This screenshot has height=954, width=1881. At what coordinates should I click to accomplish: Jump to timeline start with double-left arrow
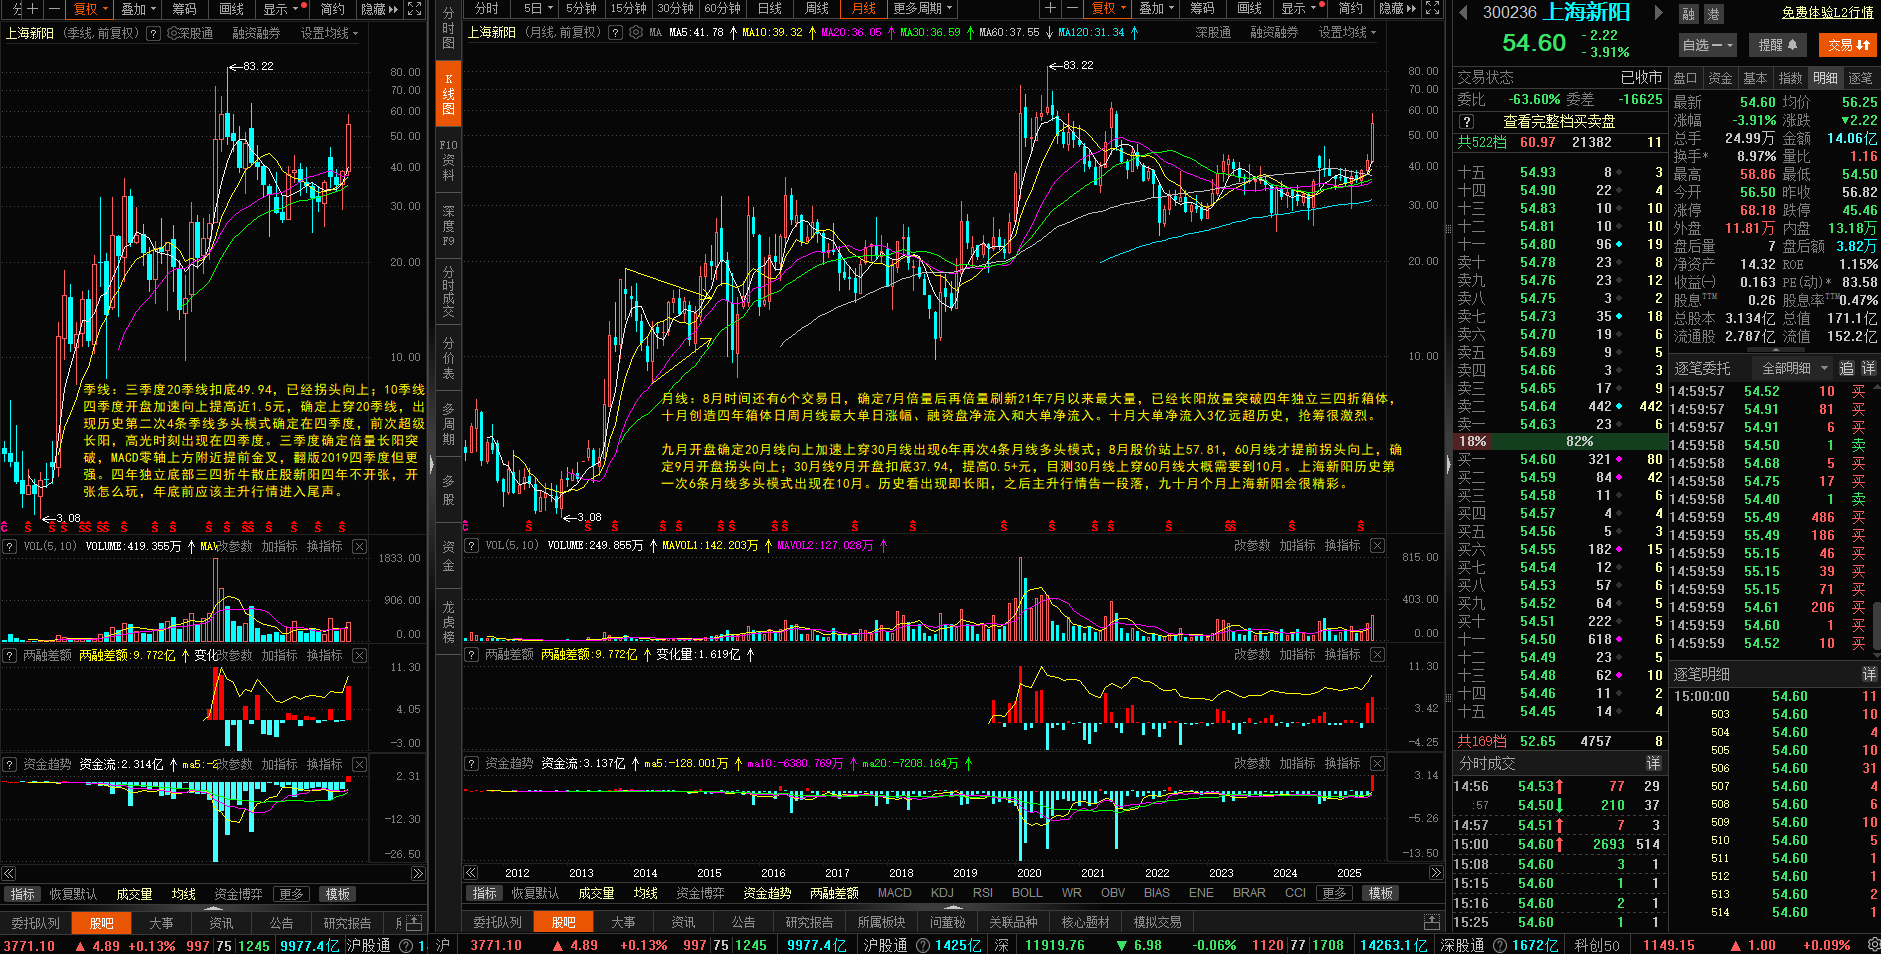point(471,873)
